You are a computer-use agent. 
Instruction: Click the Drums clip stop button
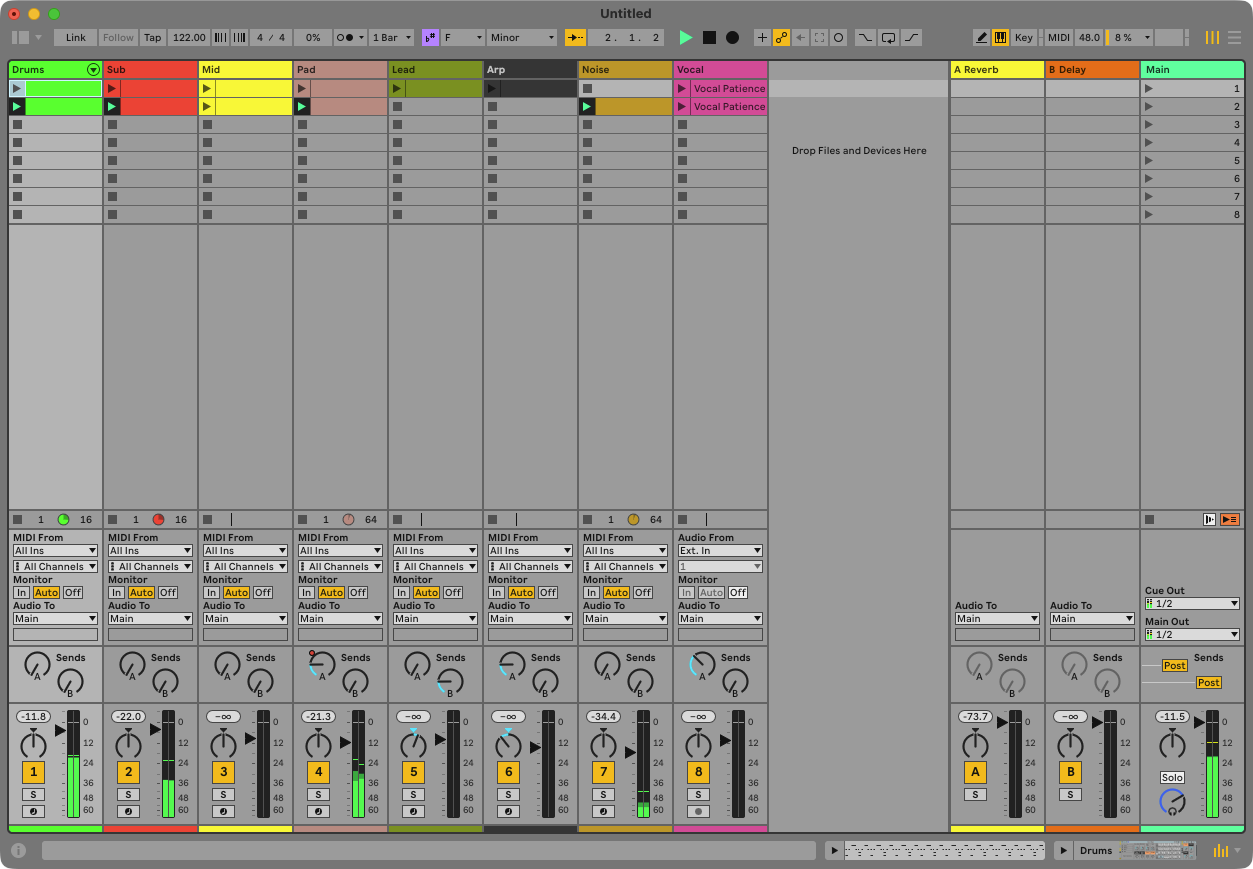[17, 519]
